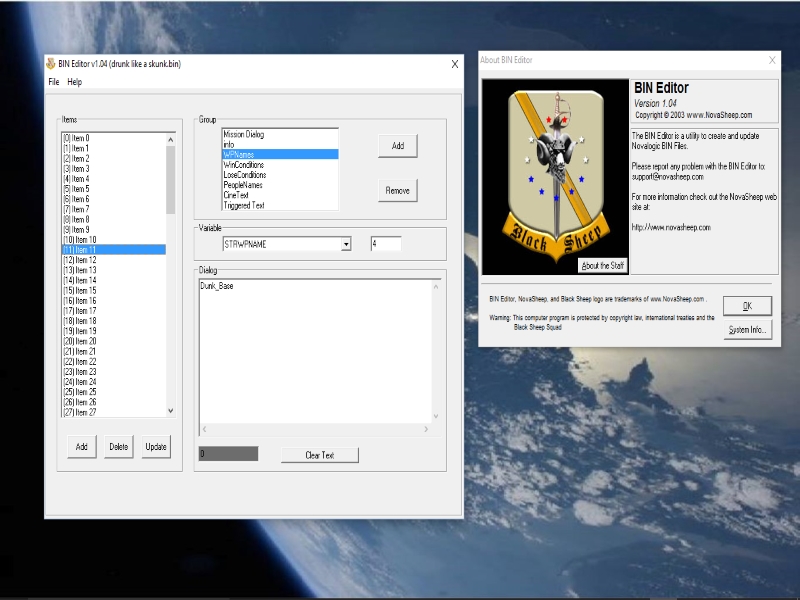The width and height of the screenshot is (800, 600).
Task: Select PeopleNames in the Group list
Action: 280,185
